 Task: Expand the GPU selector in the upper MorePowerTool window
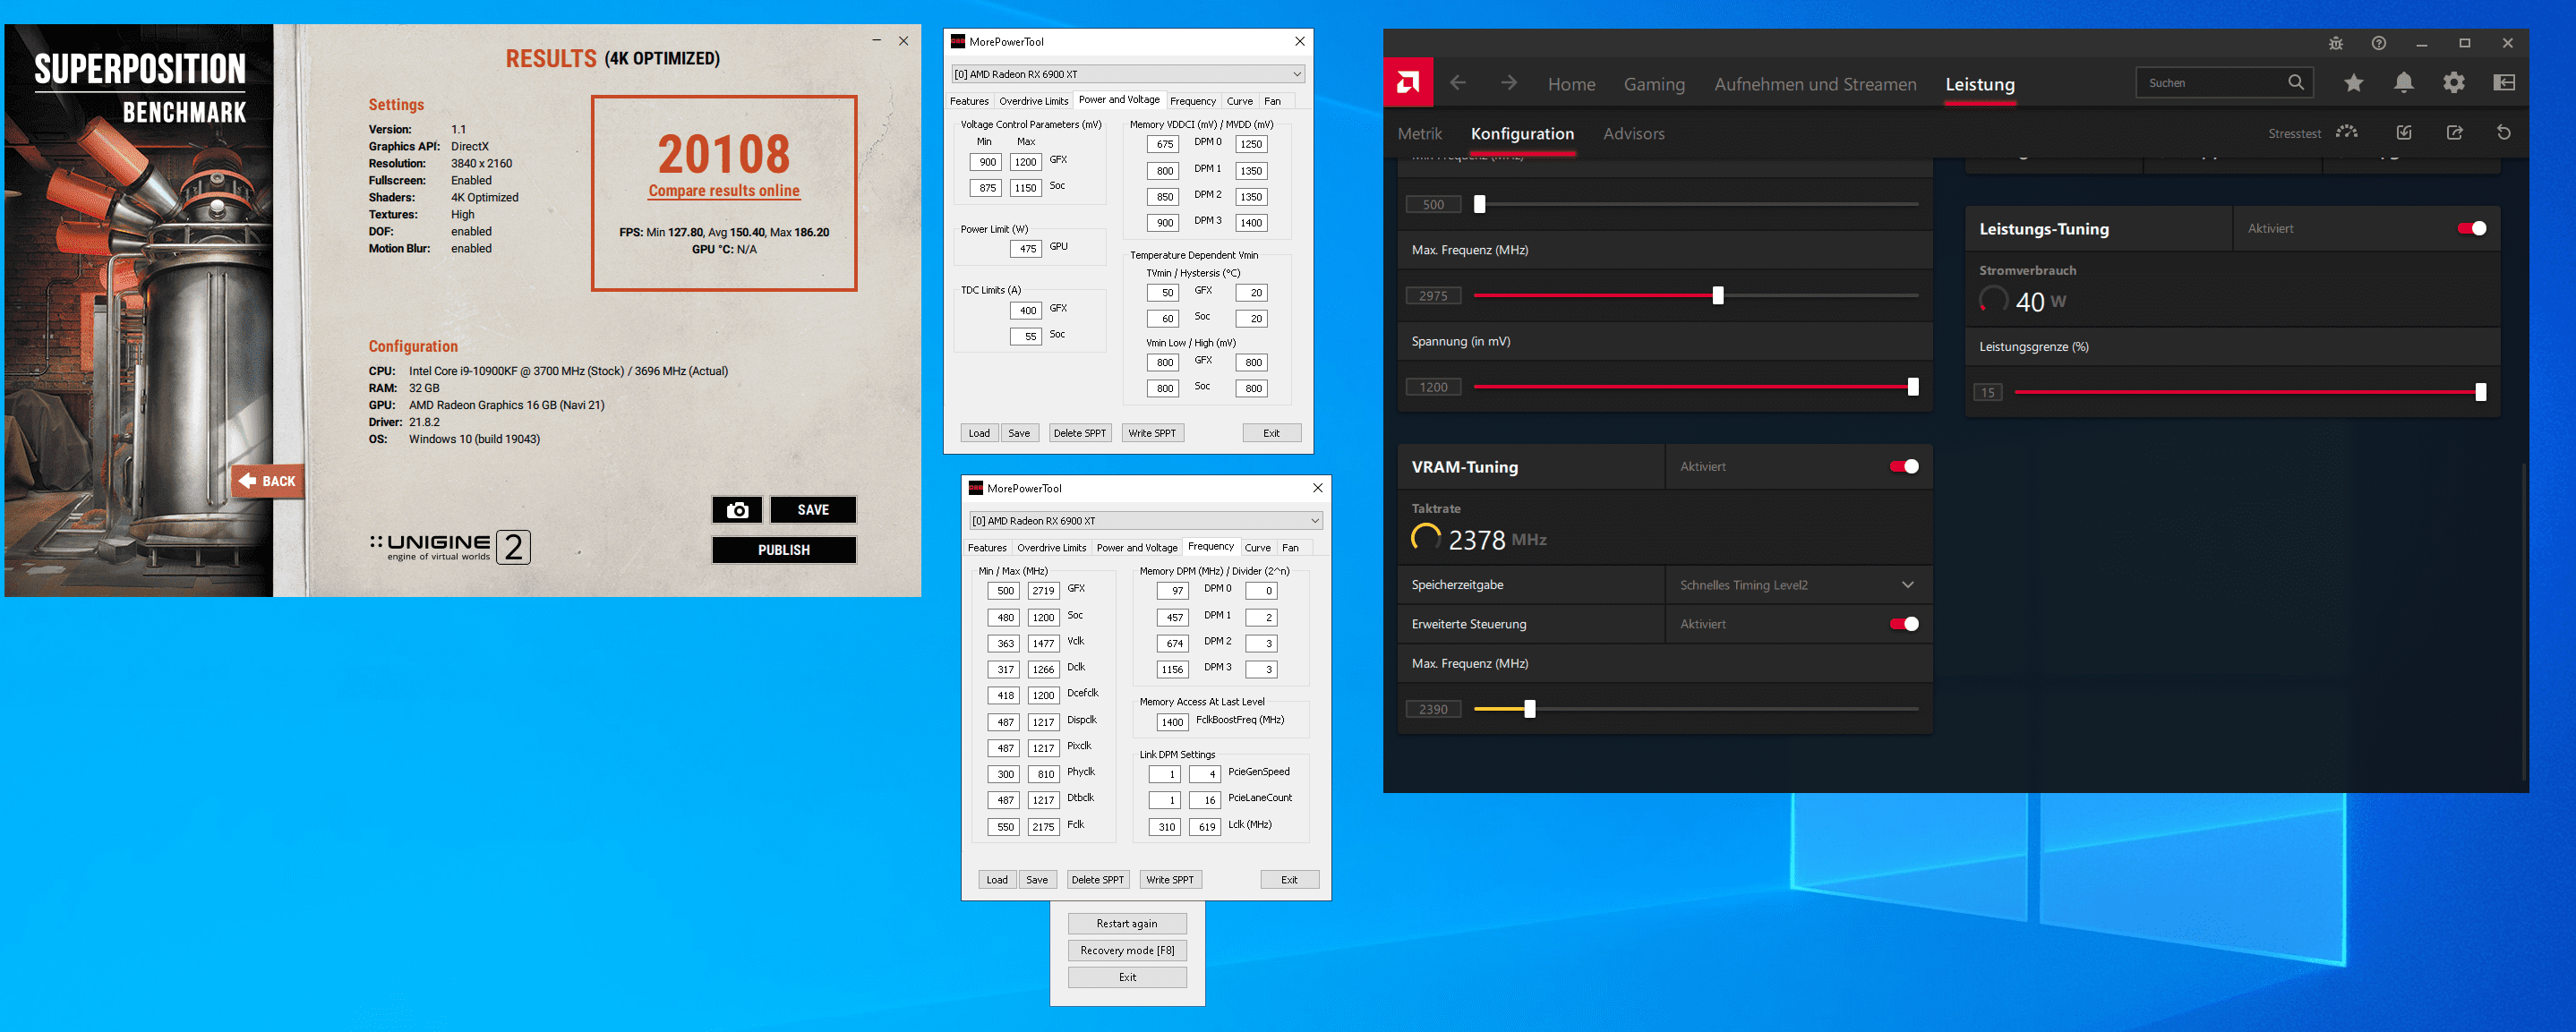1296,74
